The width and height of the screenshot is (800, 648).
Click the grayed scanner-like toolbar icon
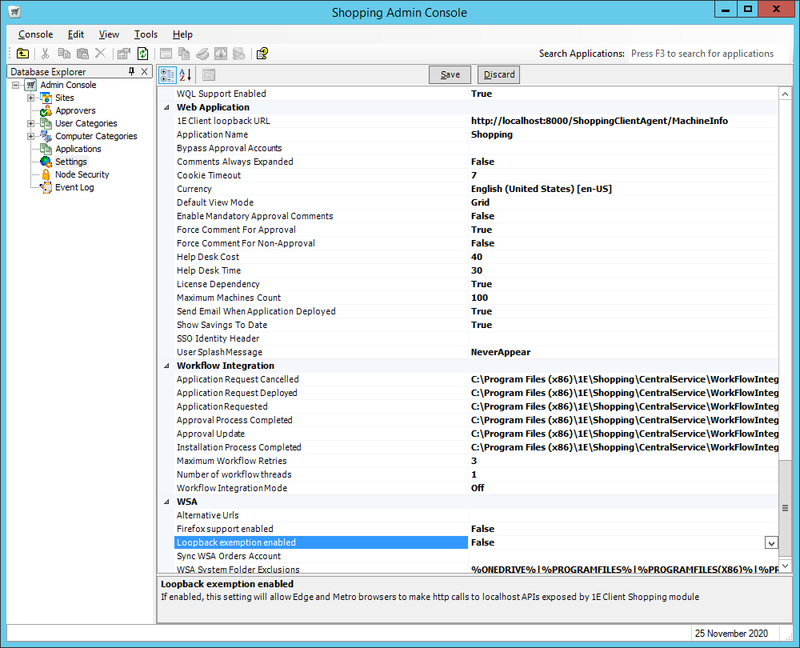point(203,54)
